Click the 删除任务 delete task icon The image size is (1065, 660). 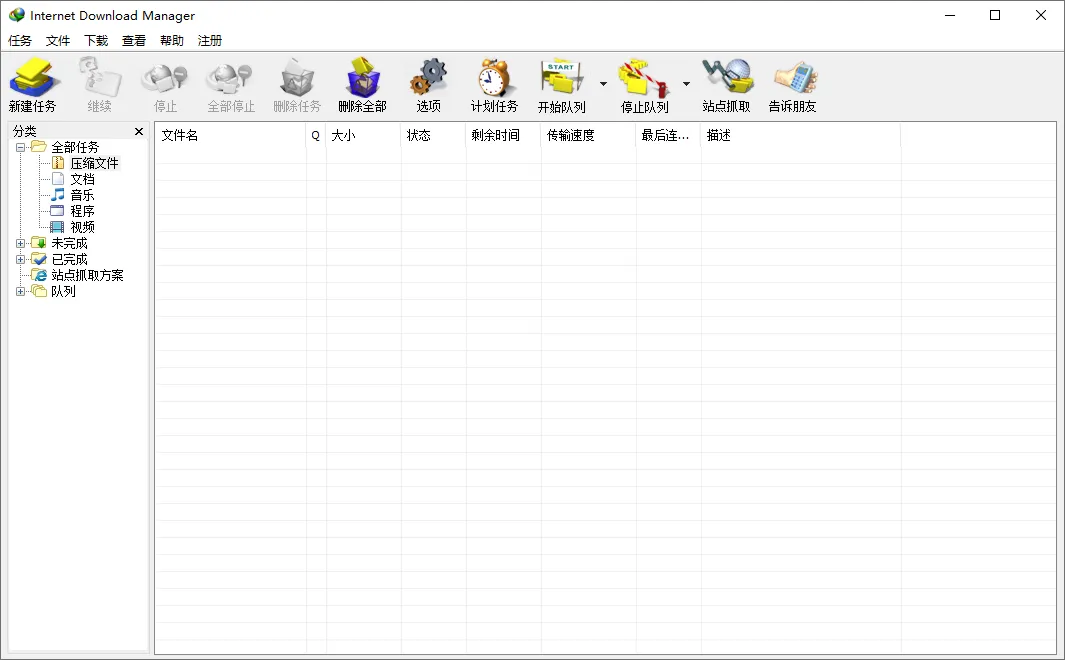pyautogui.click(x=297, y=77)
